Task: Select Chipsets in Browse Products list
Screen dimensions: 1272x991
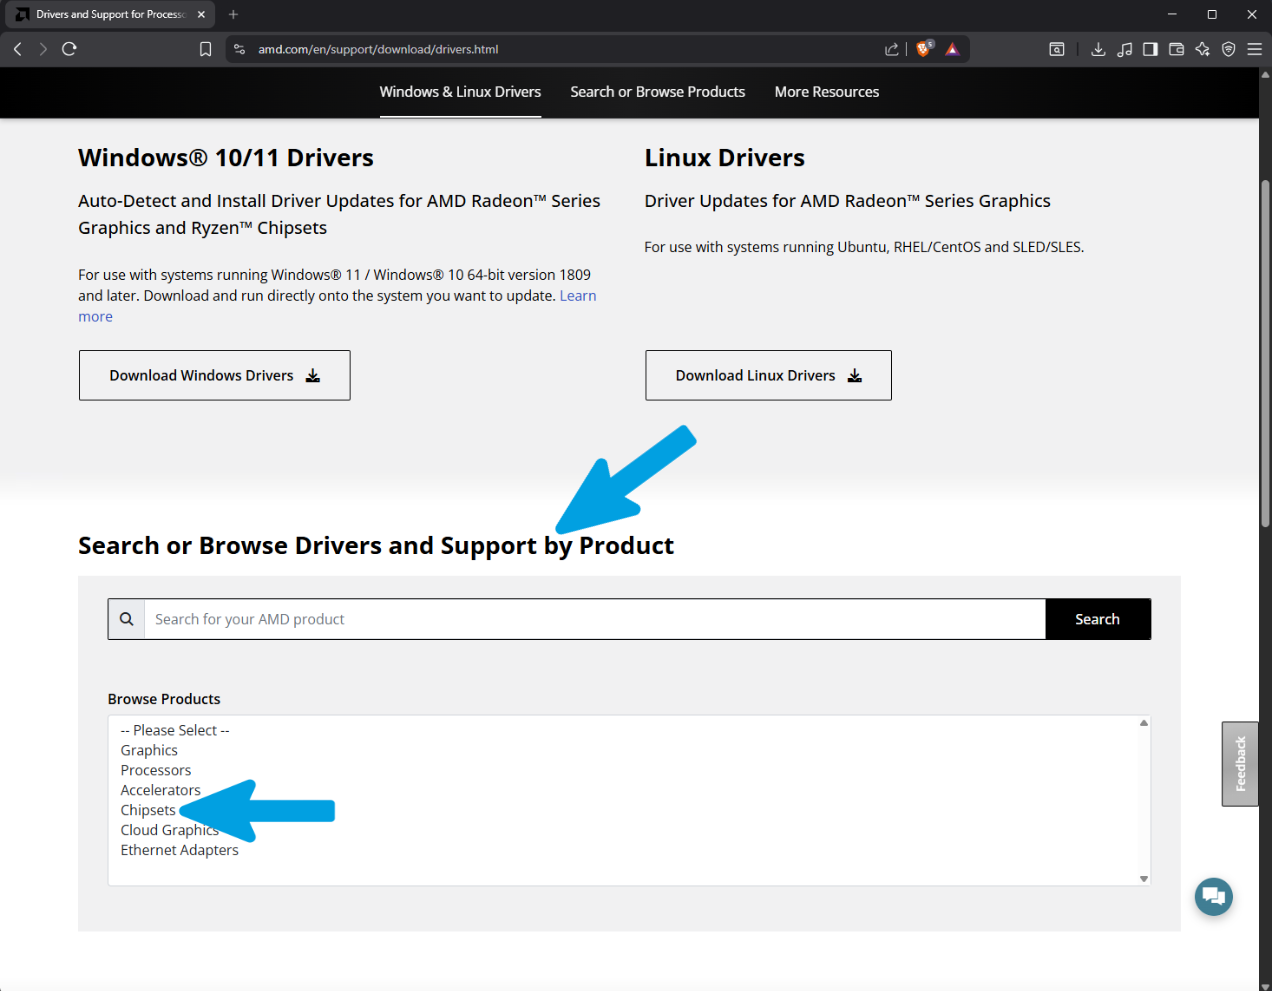Action: [148, 810]
